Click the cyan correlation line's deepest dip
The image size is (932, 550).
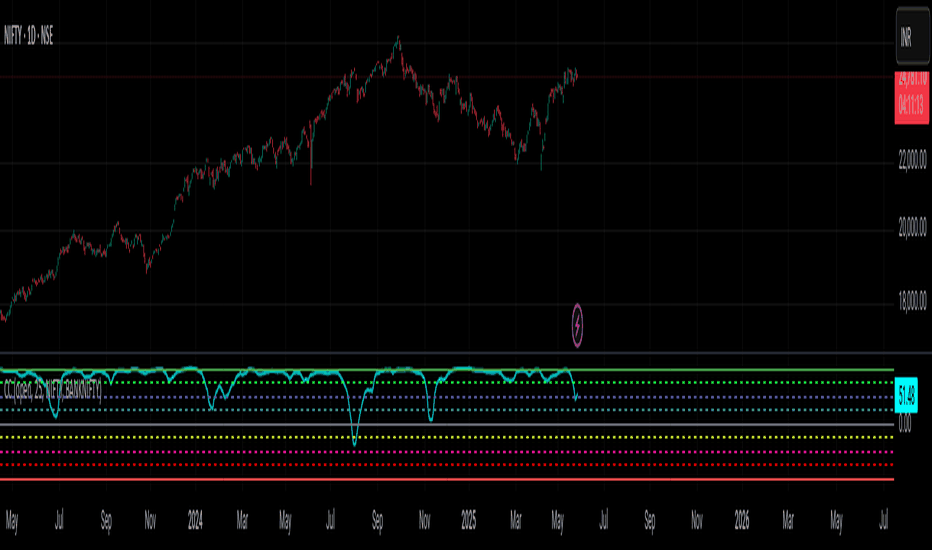point(355,444)
